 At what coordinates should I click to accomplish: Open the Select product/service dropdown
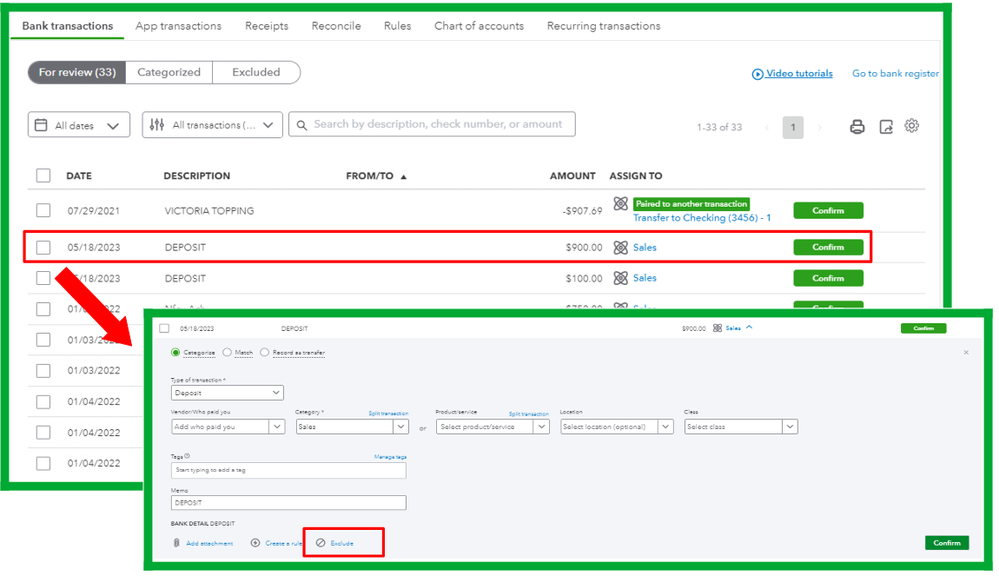pyautogui.click(x=492, y=426)
